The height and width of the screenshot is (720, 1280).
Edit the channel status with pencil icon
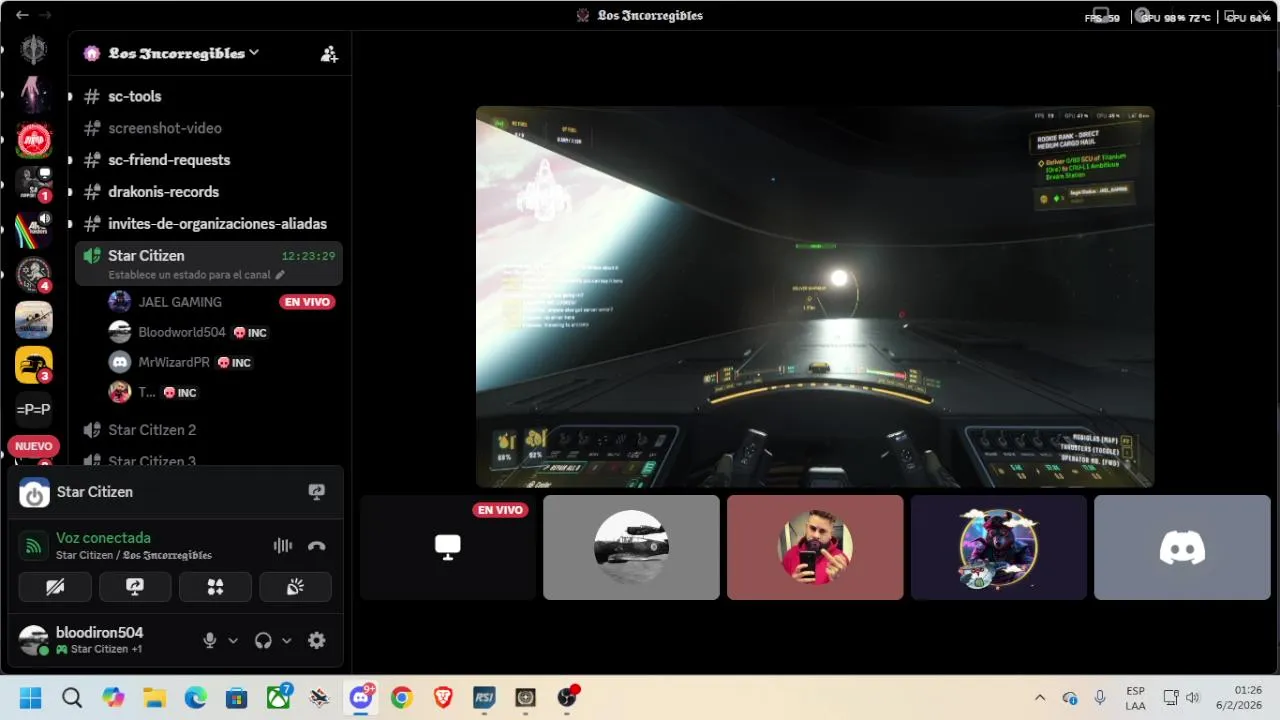click(280, 274)
